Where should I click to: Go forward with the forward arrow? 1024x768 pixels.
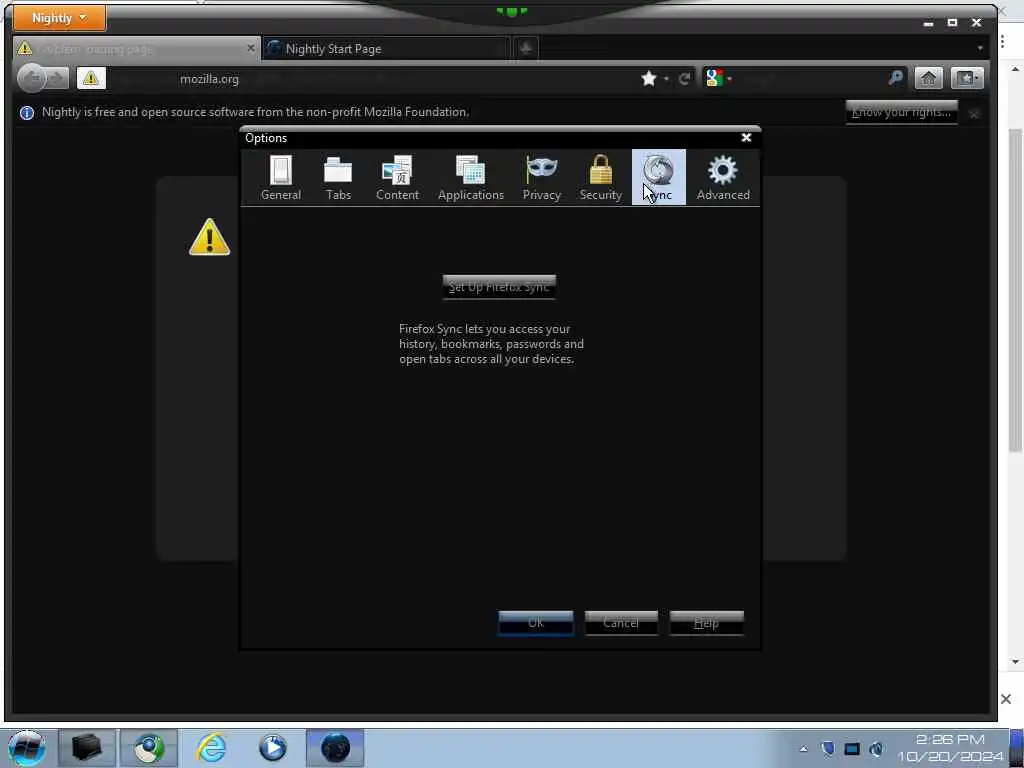57,78
